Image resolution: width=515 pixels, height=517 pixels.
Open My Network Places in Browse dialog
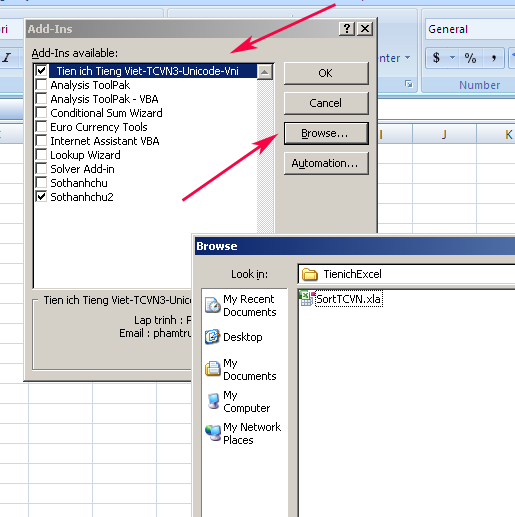click(244, 433)
